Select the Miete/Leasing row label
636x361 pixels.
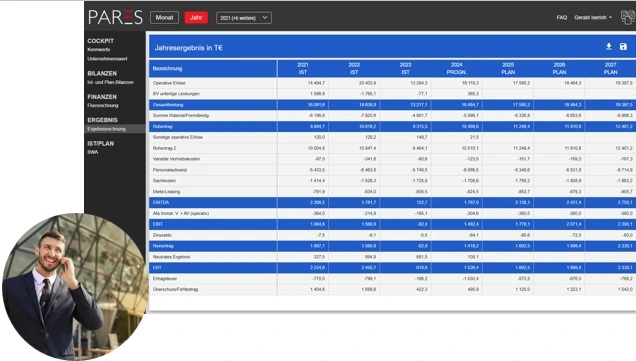tap(166, 191)
